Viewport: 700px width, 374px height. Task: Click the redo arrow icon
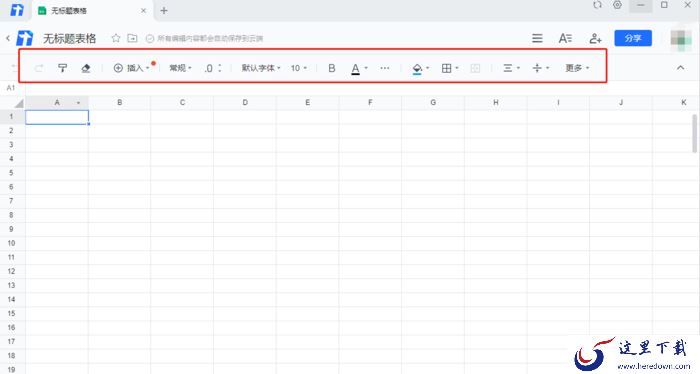tap(39, 68)
